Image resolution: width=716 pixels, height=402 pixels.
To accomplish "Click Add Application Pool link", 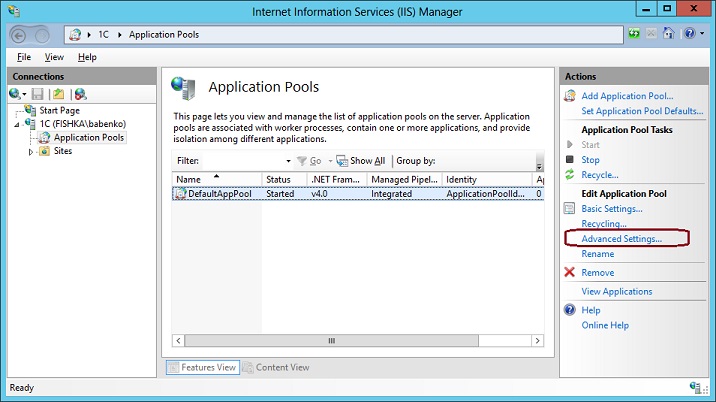I will point(627,96).
